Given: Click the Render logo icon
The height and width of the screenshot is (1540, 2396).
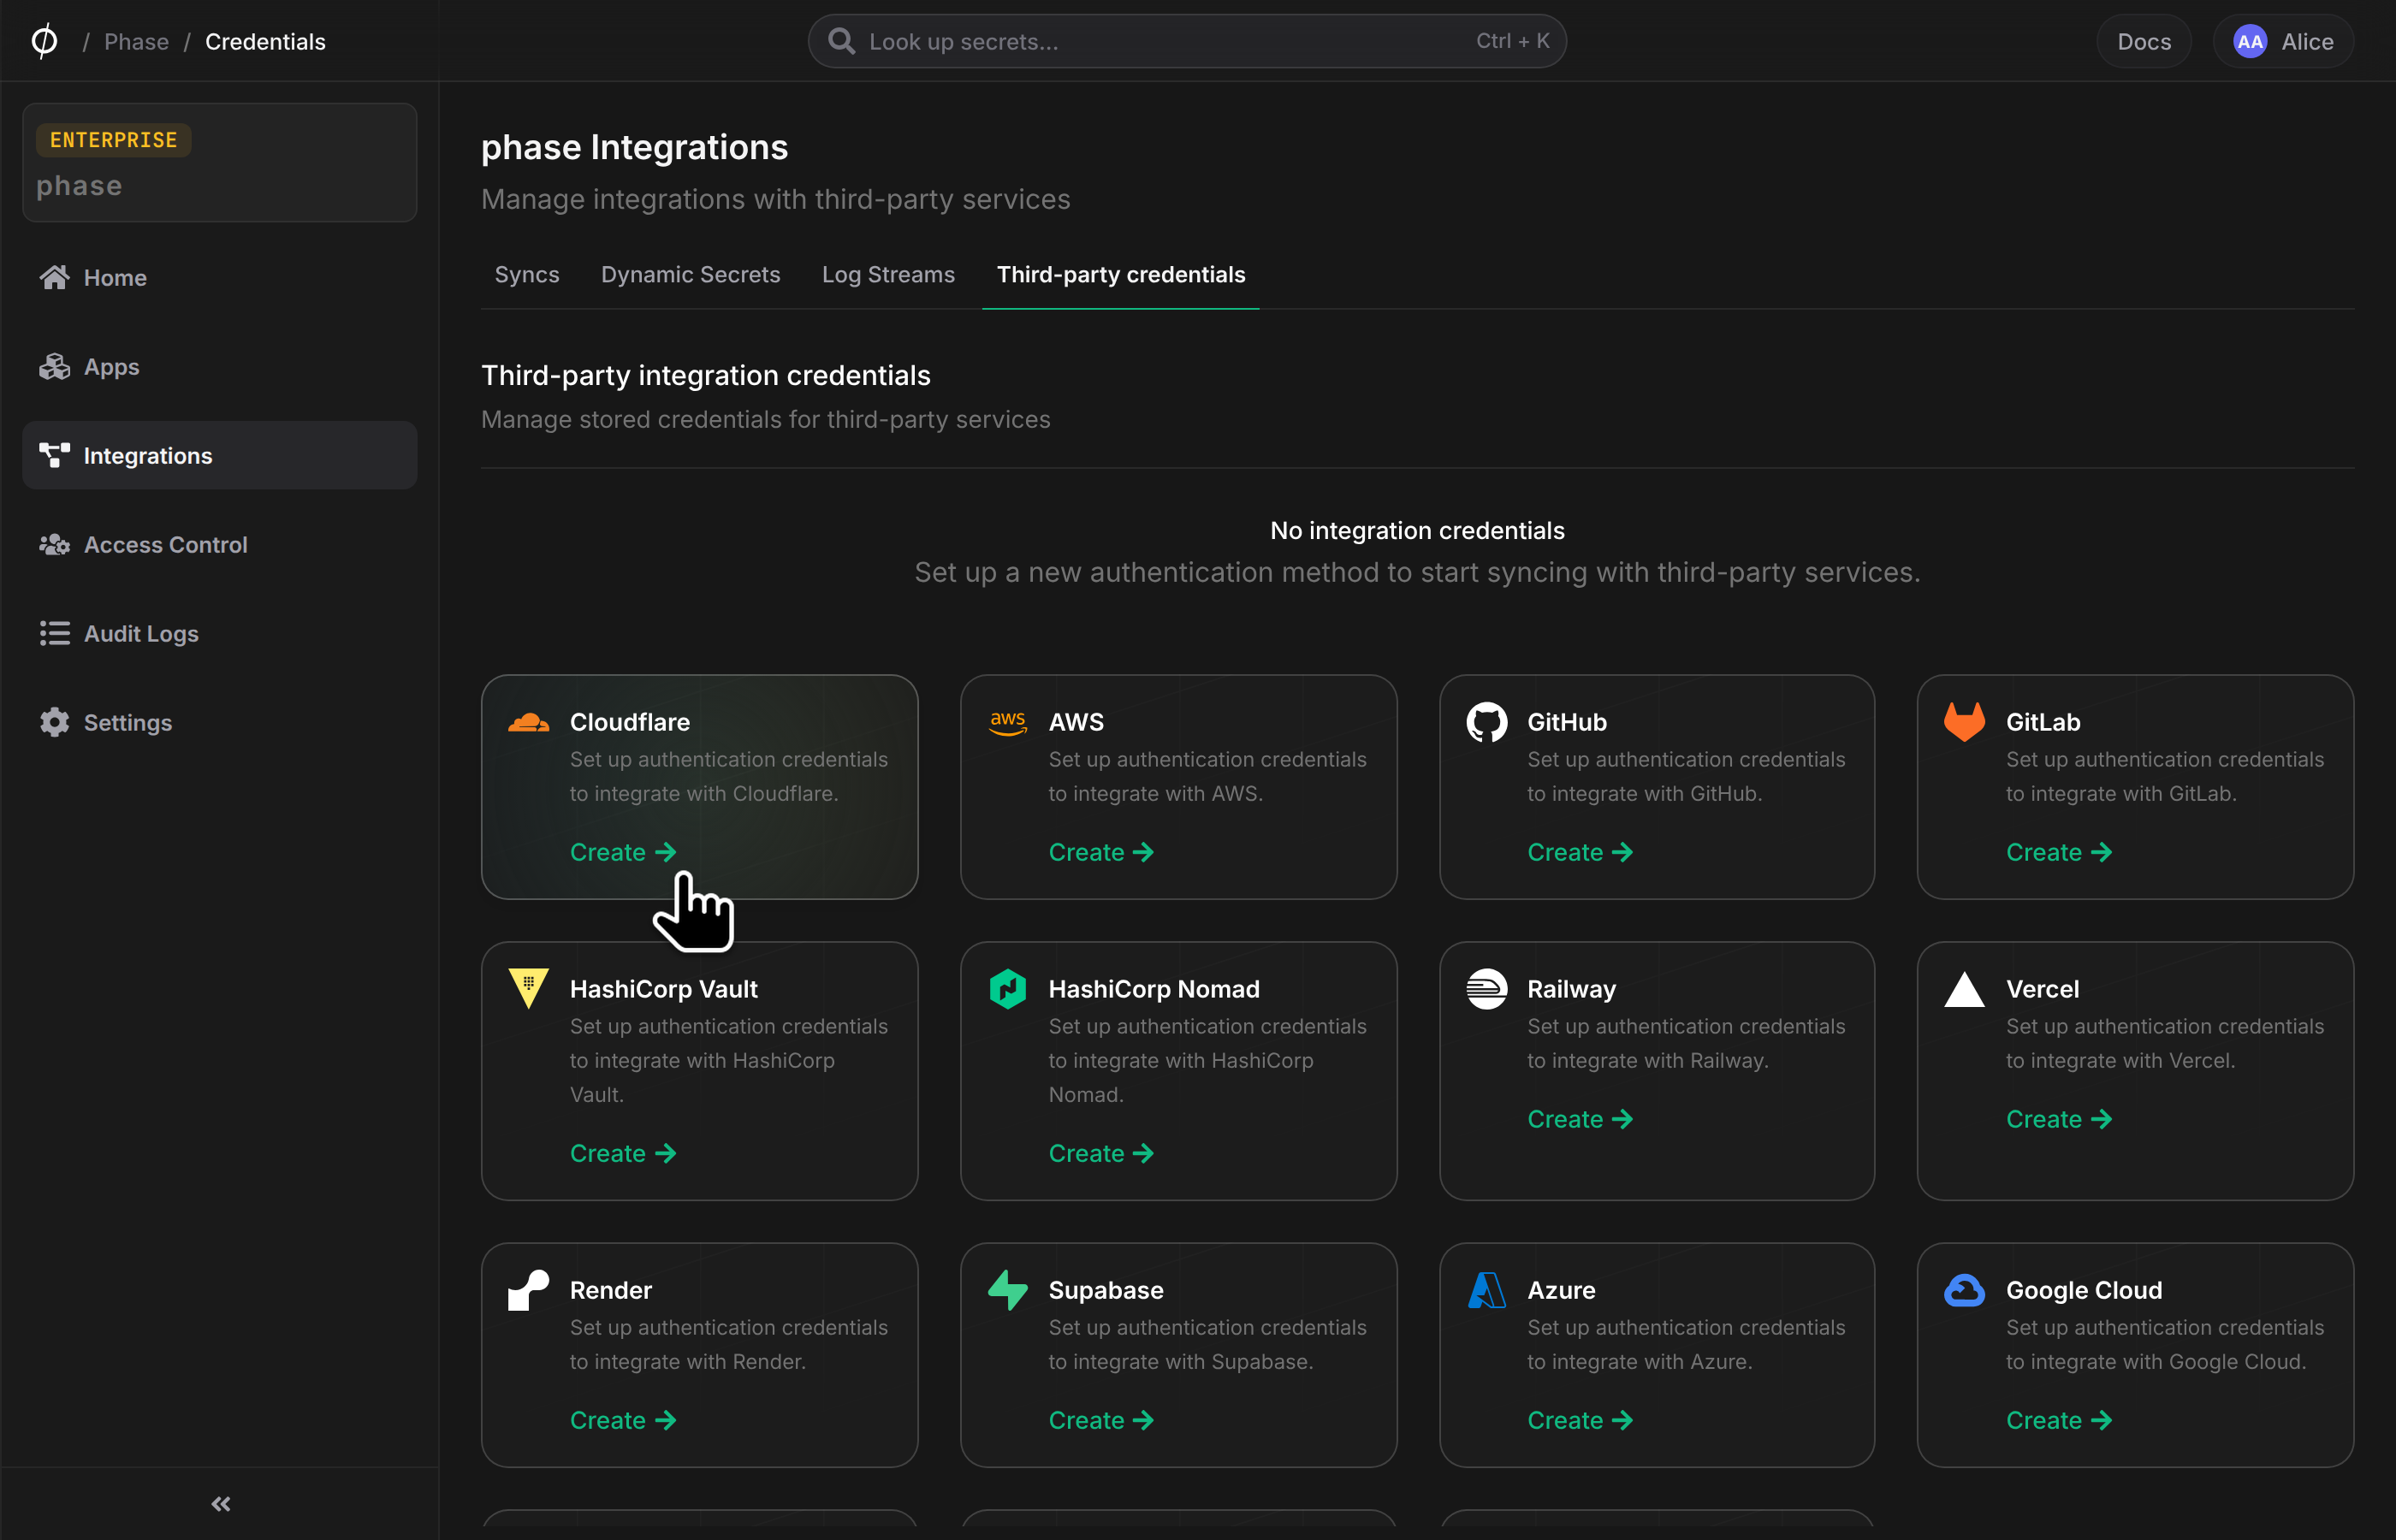Looking at the screenshot, I should [x=528, y=1290].
